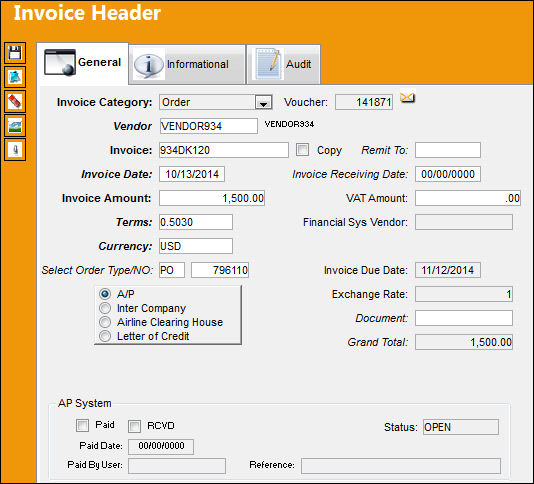The image size is (534, 484).
Task: Expand the Invoice Category dropdown arrow
Action: 263,102
